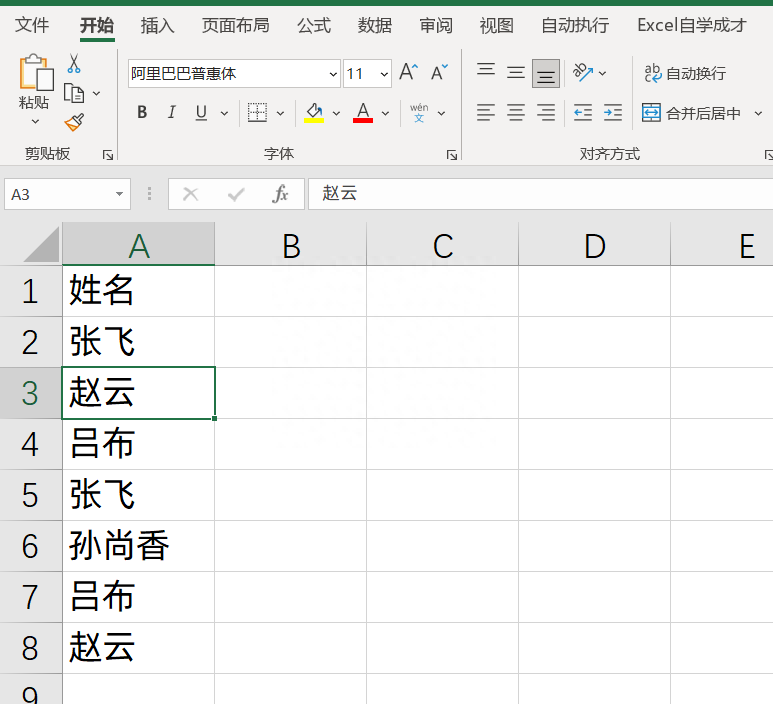Select cell with 孙尚香
This screenshot has height=704, width=773.
click(139, 546)
